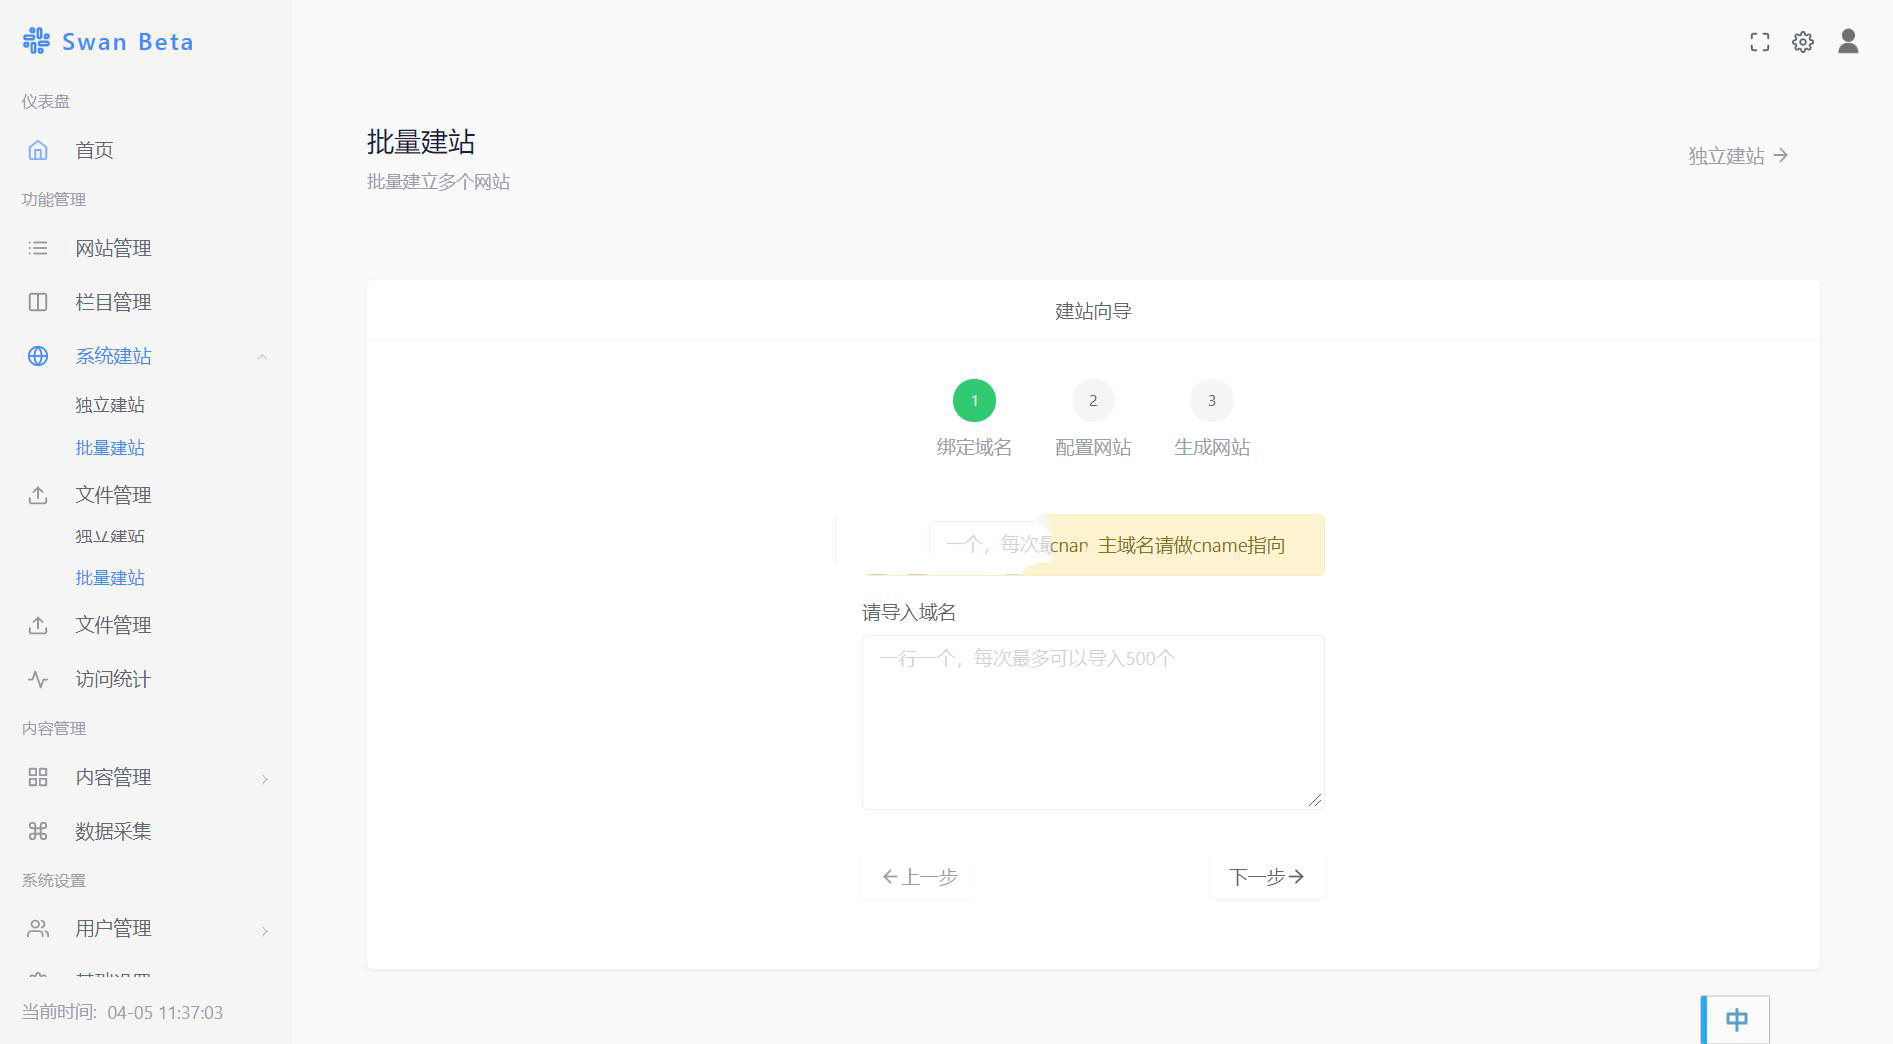Click the 下一步 button
Viewport: 1893px width, 1044px height.
(1267, 877)
